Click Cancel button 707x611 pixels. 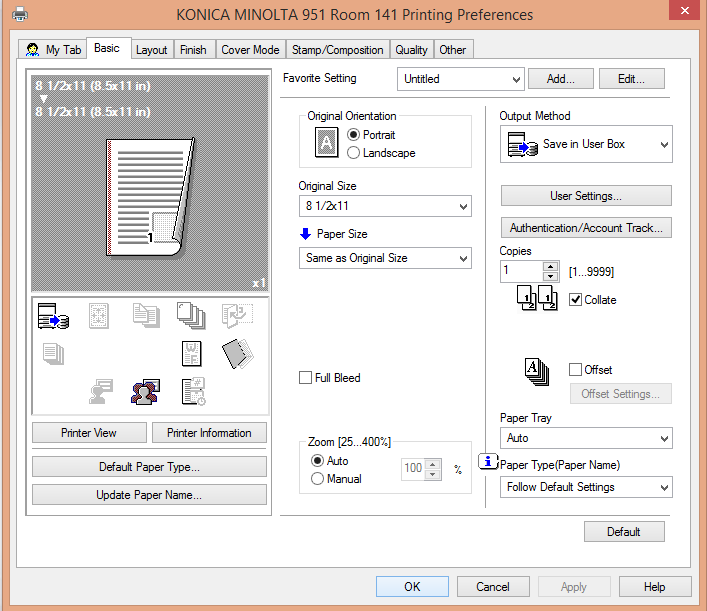[x=493, y=587]
